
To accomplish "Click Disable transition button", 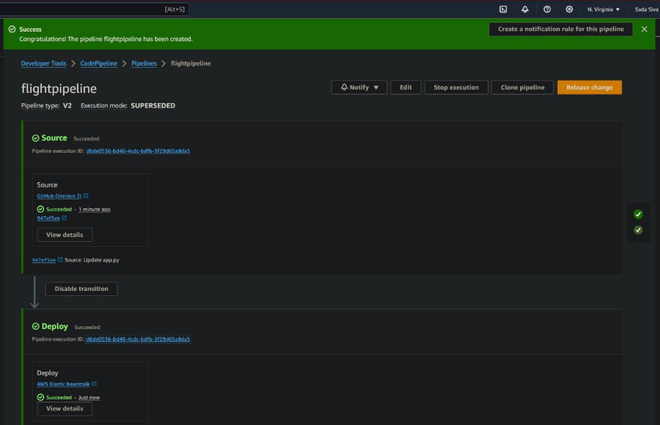I will tap(81, 289).
